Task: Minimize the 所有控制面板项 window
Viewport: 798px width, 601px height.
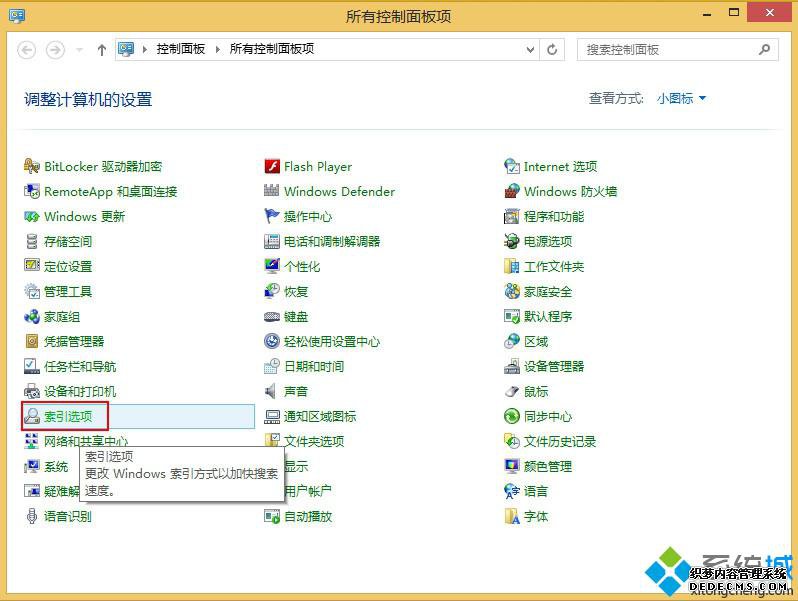Action: [707, 13]
